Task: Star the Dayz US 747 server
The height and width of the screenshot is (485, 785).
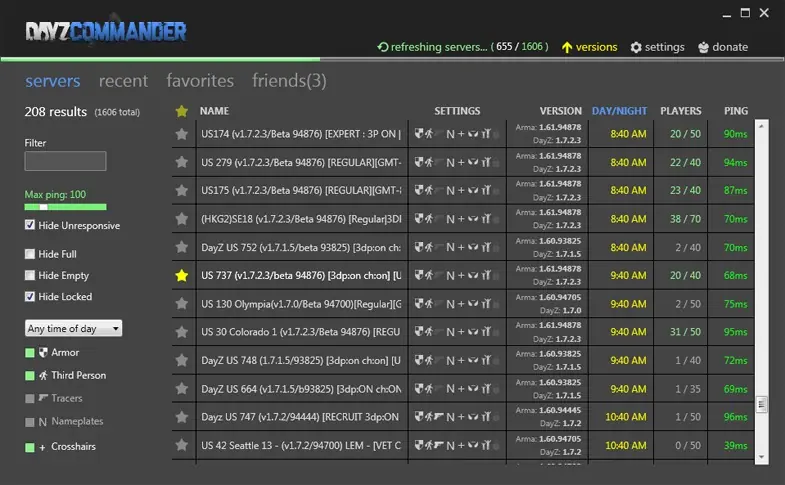Action: [182, 417]
